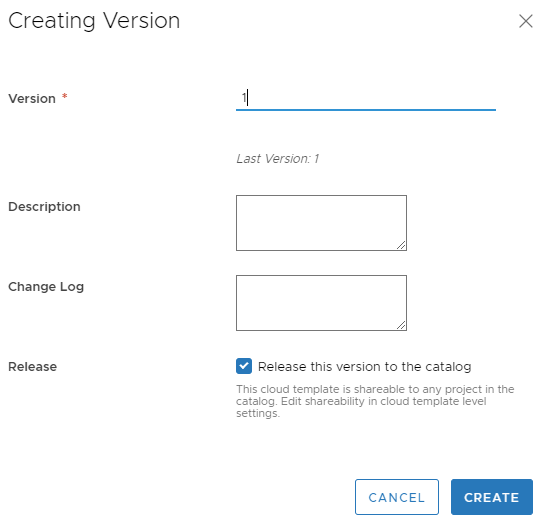Click the Description field label
The image size is (553, 525).
(x=44, y=207)
